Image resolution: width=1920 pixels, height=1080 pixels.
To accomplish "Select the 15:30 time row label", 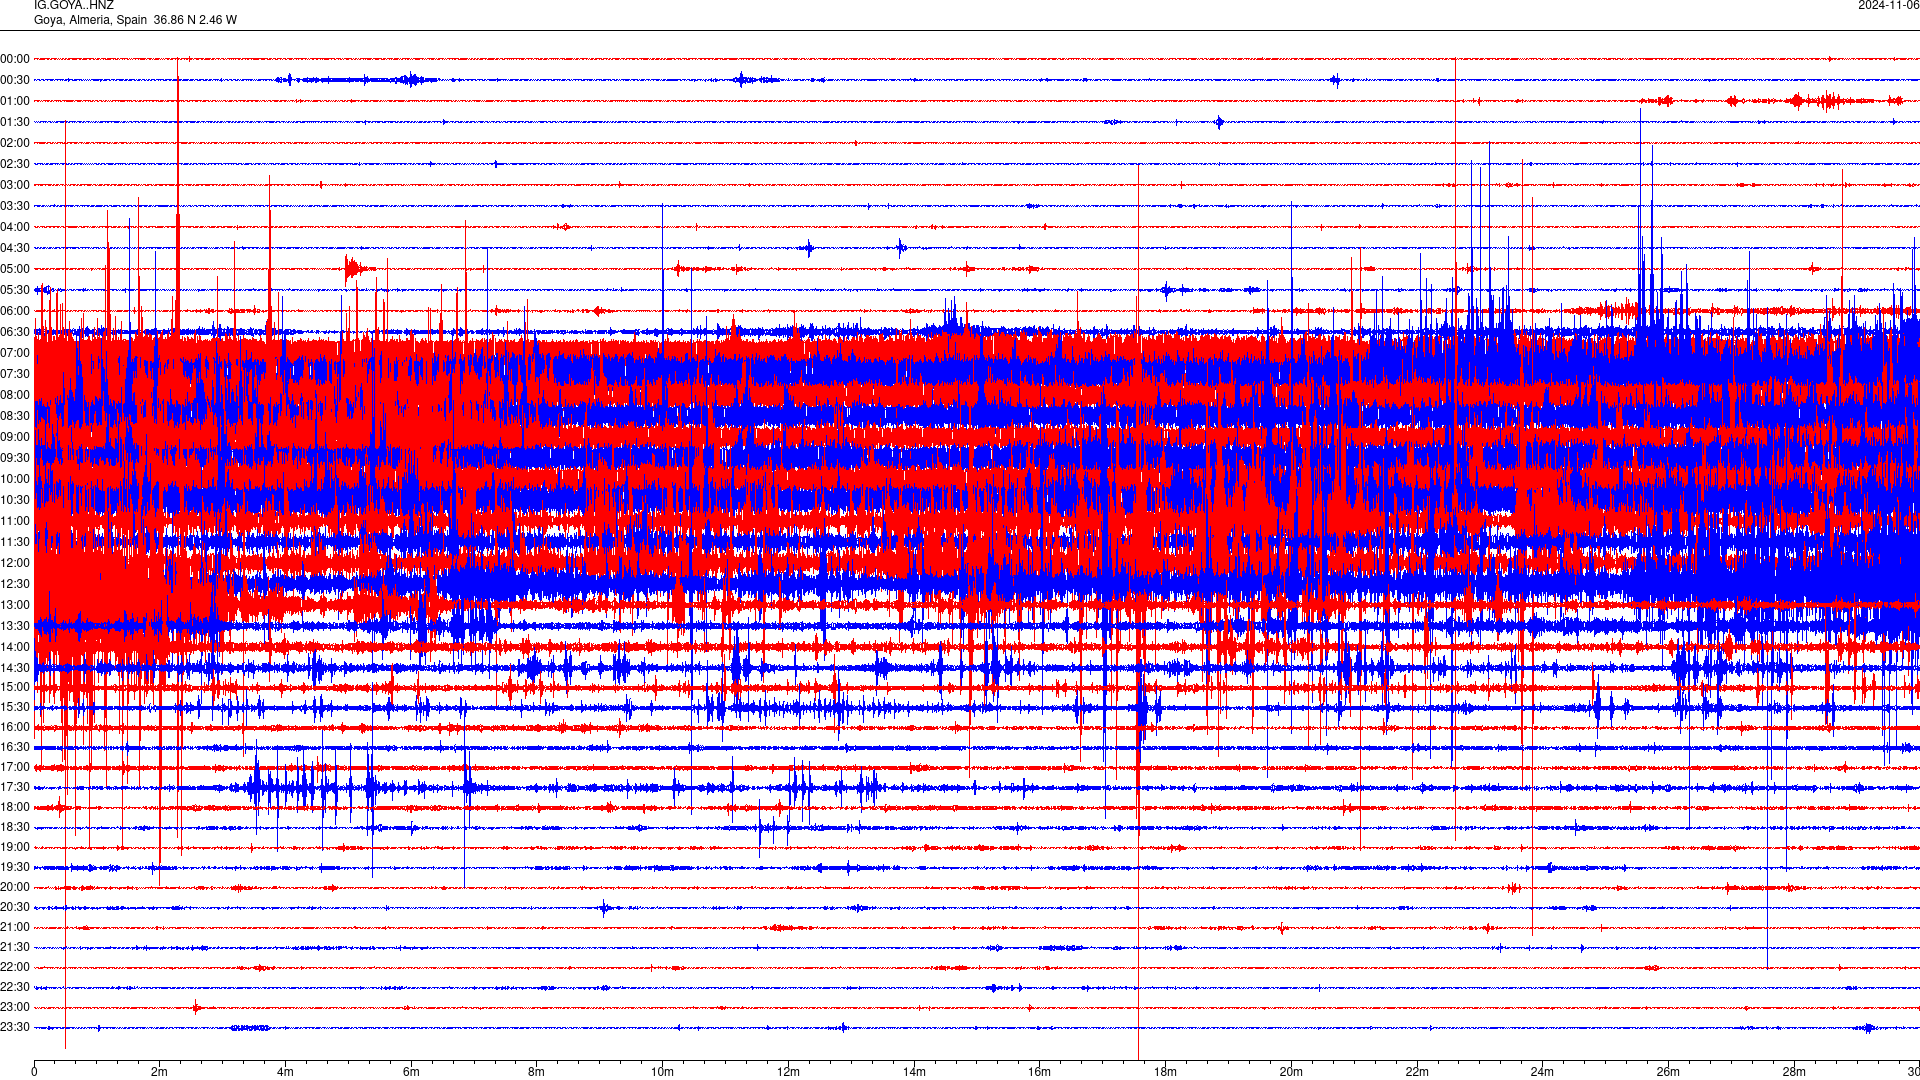I will point(15,707).
